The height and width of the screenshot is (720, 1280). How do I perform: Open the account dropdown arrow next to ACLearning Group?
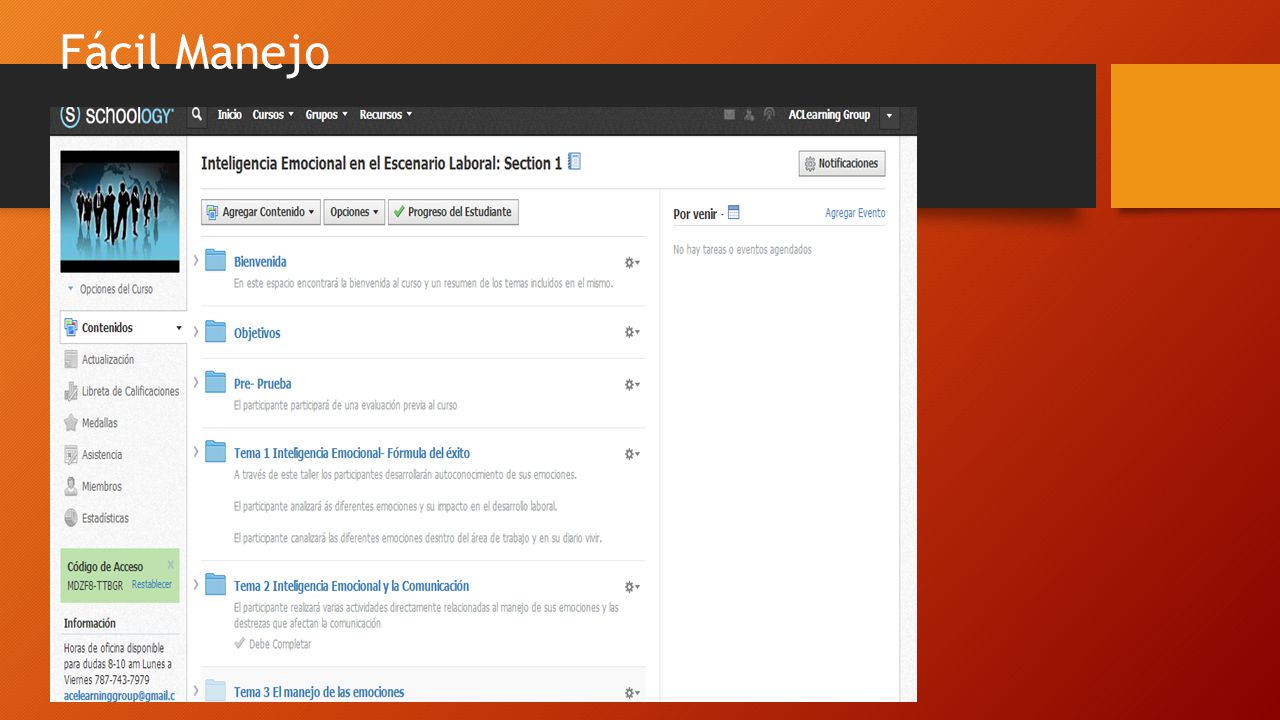click(890, 116)
